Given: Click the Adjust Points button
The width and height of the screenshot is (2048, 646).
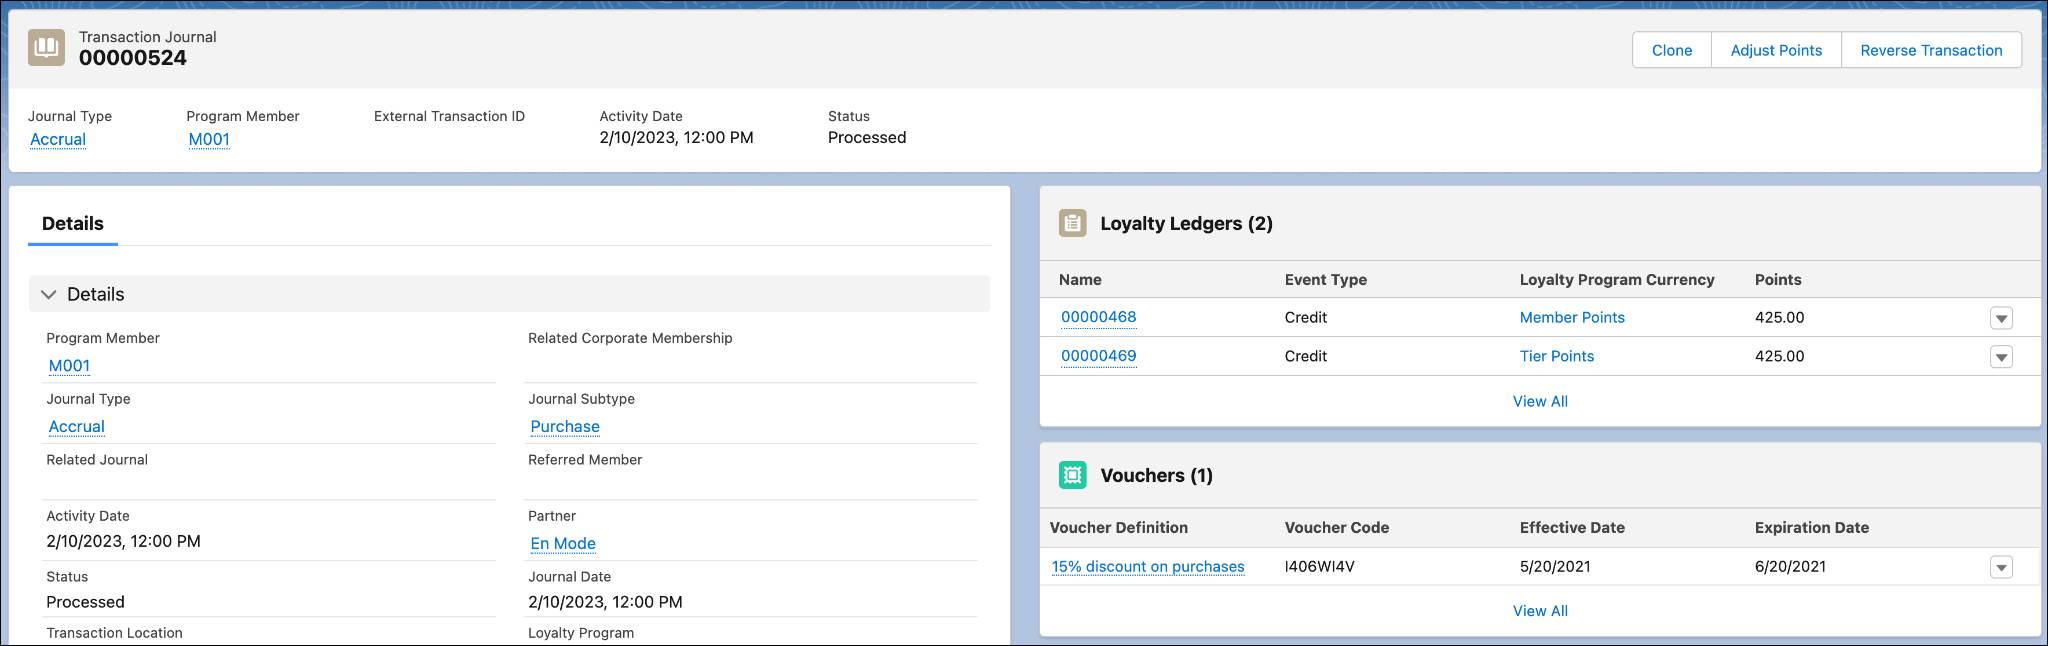Looking at the screenshot, I should pyautogui.click(x=1776, y=50).
